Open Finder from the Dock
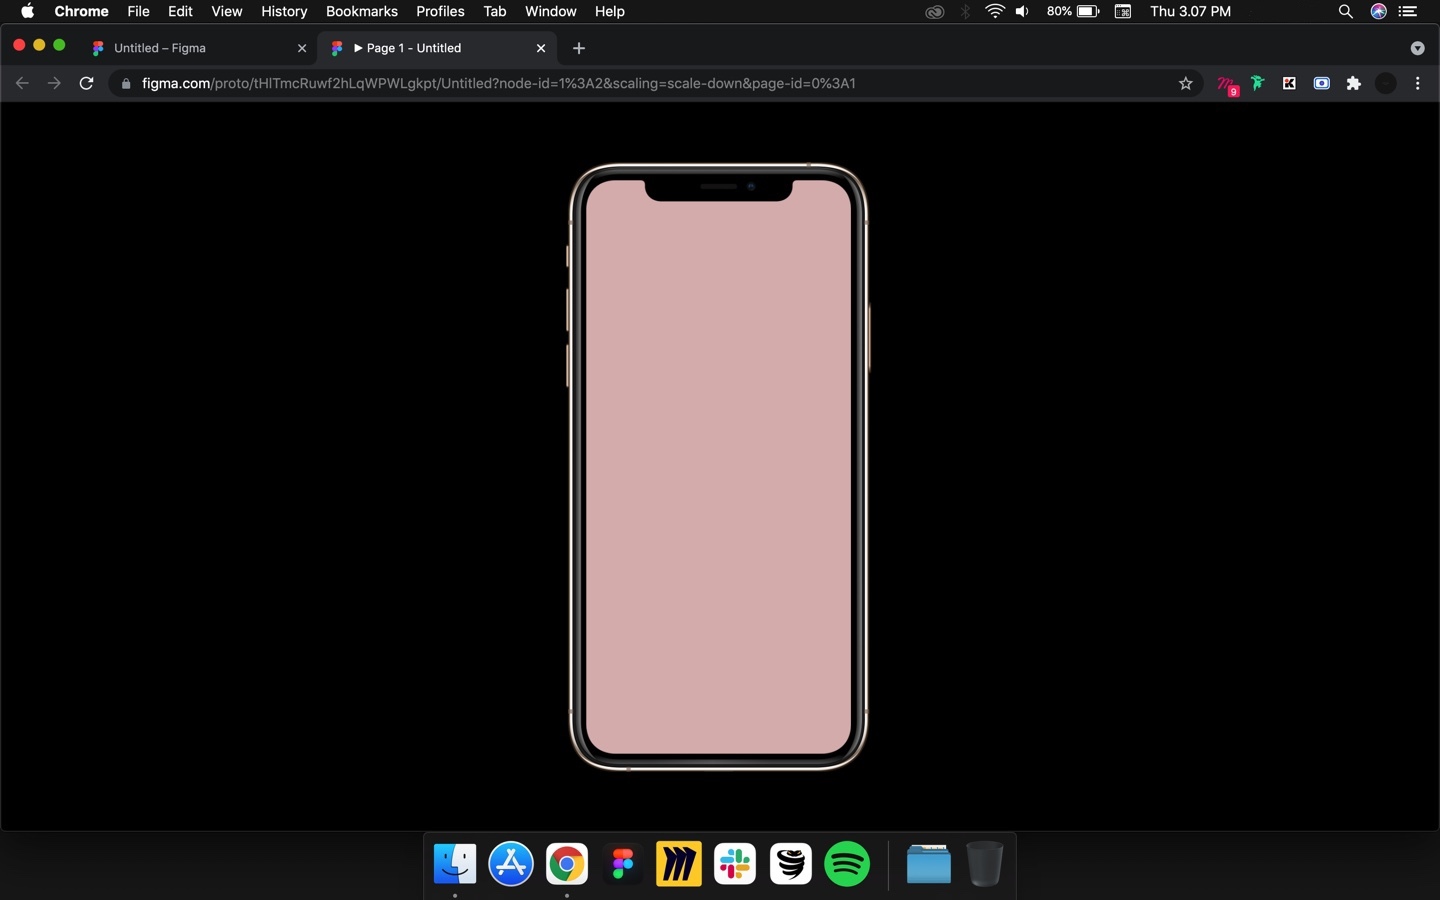Image resolution: width=1440 pixels, height=900 pixels. tap(455, 864)
